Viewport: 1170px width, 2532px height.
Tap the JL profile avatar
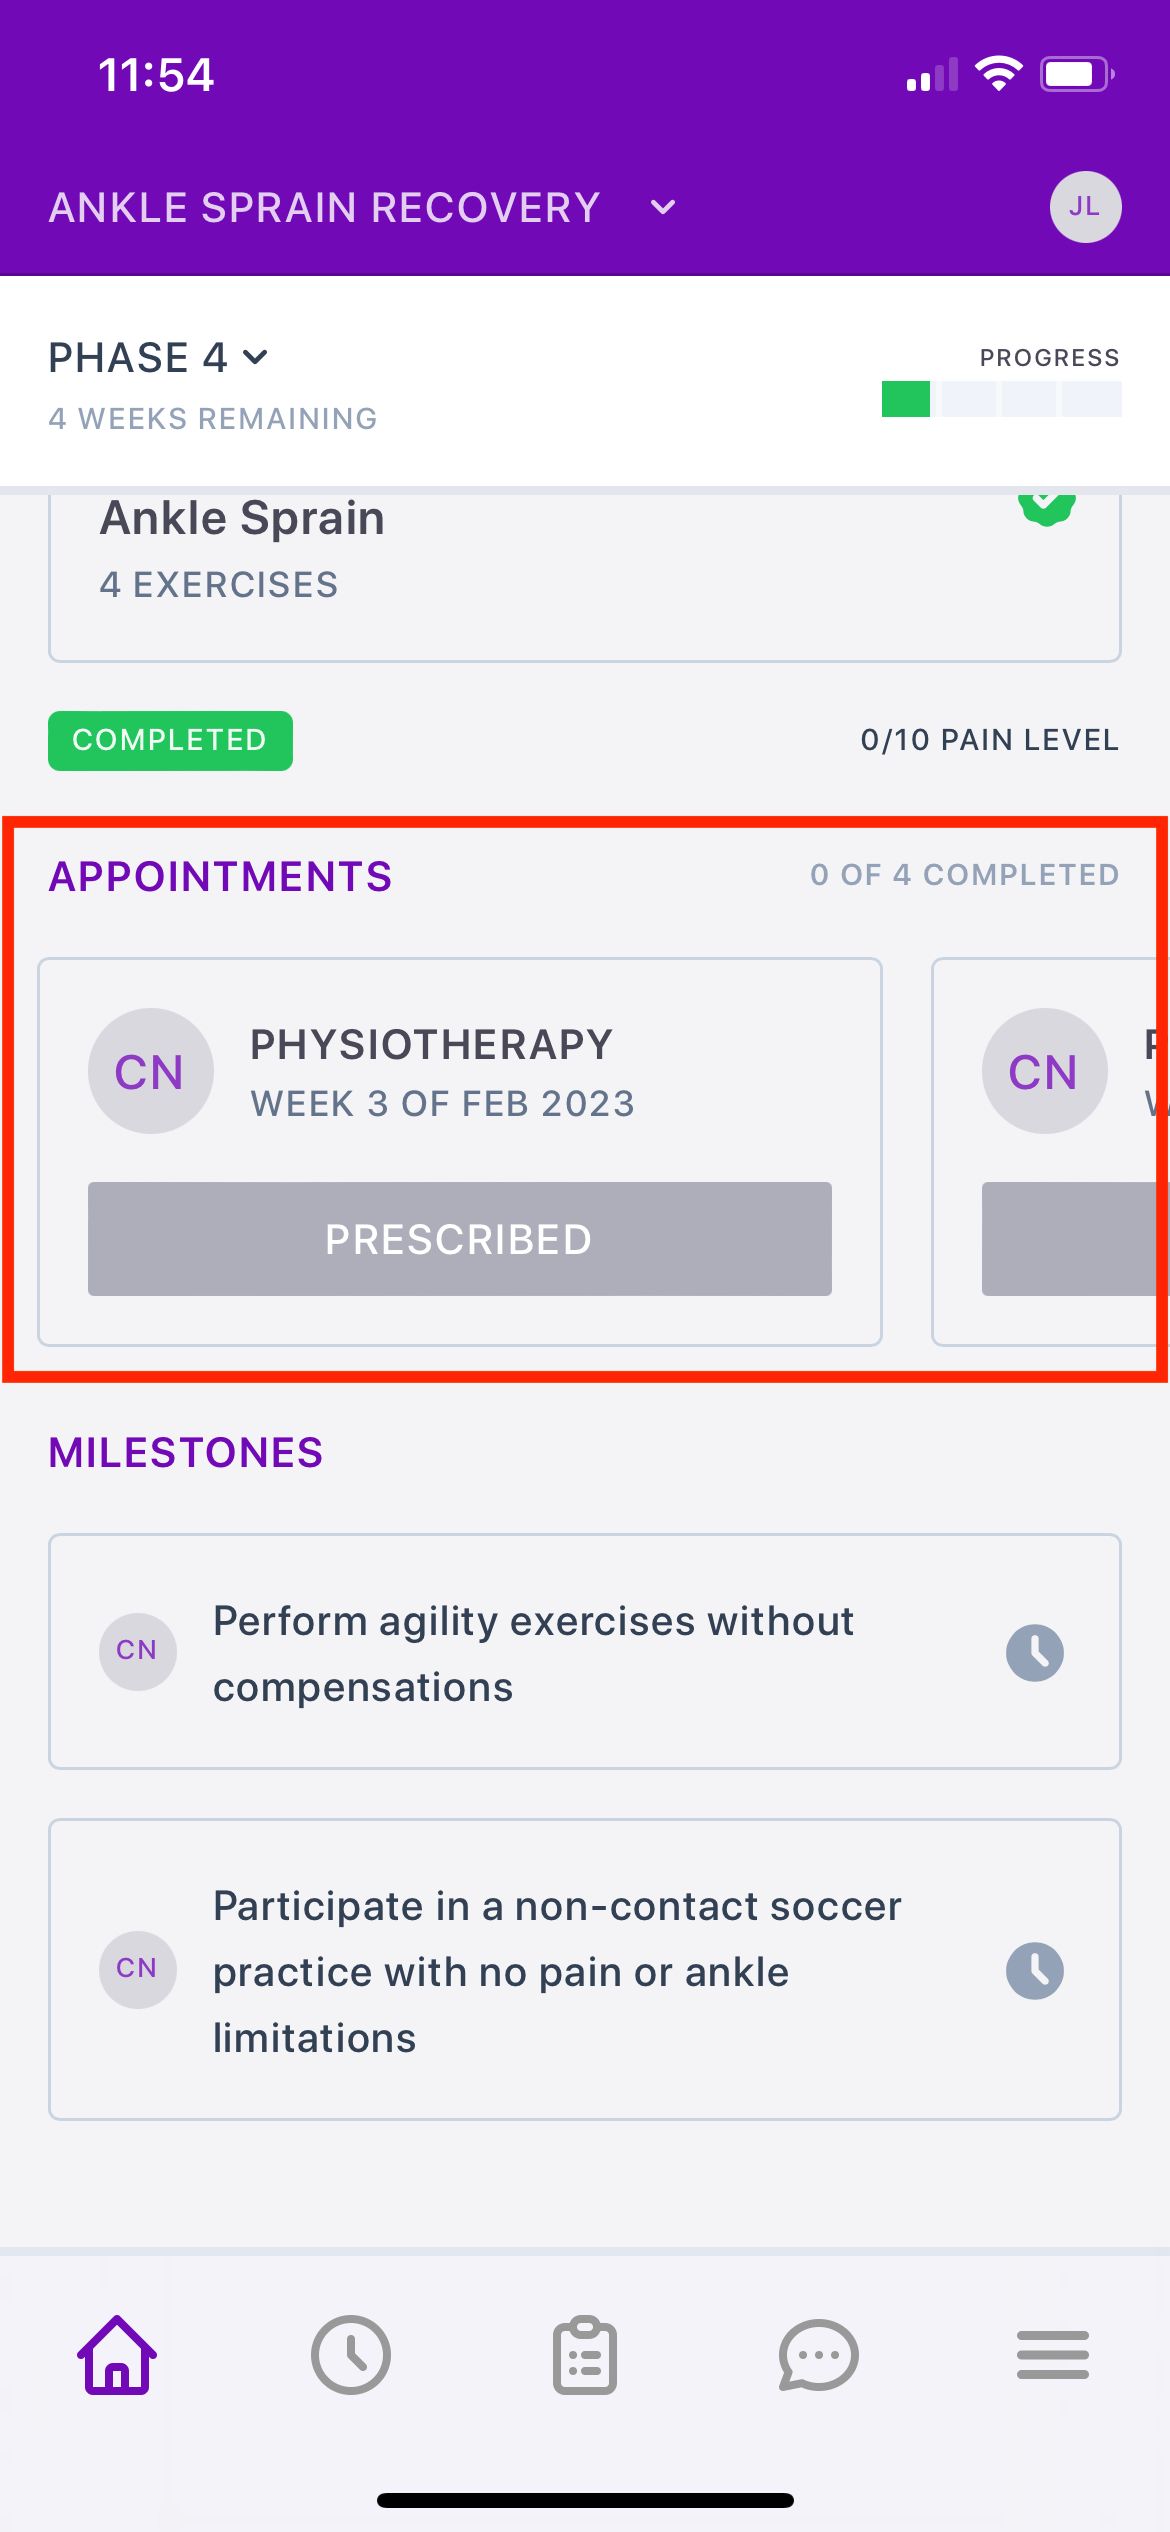1085,207
